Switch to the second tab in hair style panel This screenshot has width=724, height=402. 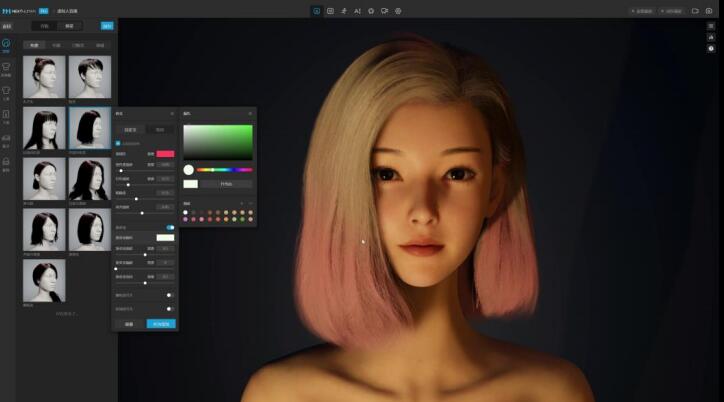coord(159,129)
